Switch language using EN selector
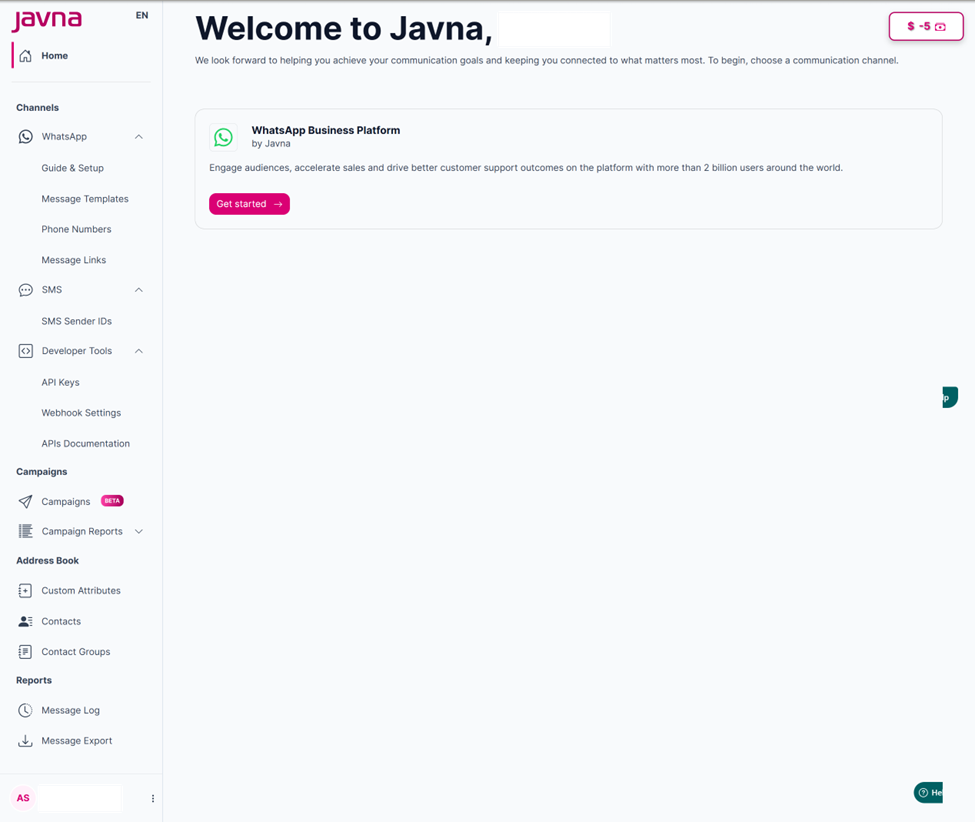 click(142, 16)
